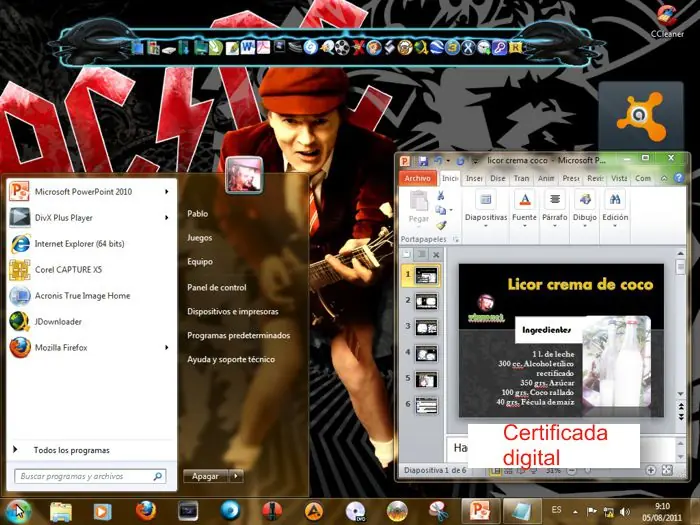Click the Firefox icon in the taskbar

tap(146, 511)
